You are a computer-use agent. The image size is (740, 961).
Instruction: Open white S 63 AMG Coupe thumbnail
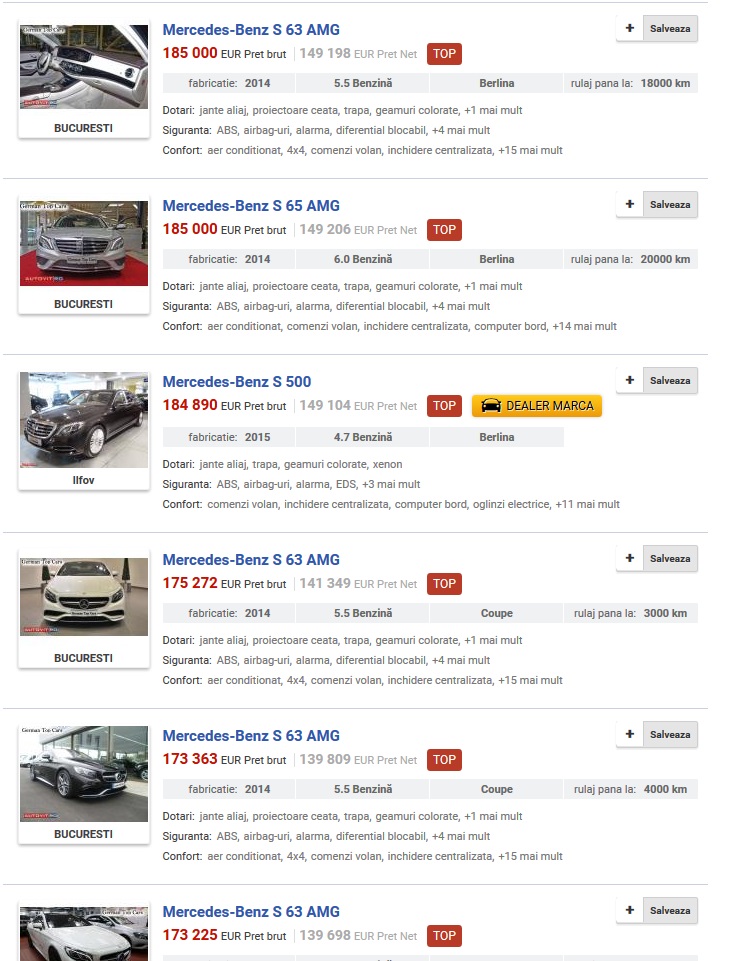pyautogui.click(x=84, y=597)
